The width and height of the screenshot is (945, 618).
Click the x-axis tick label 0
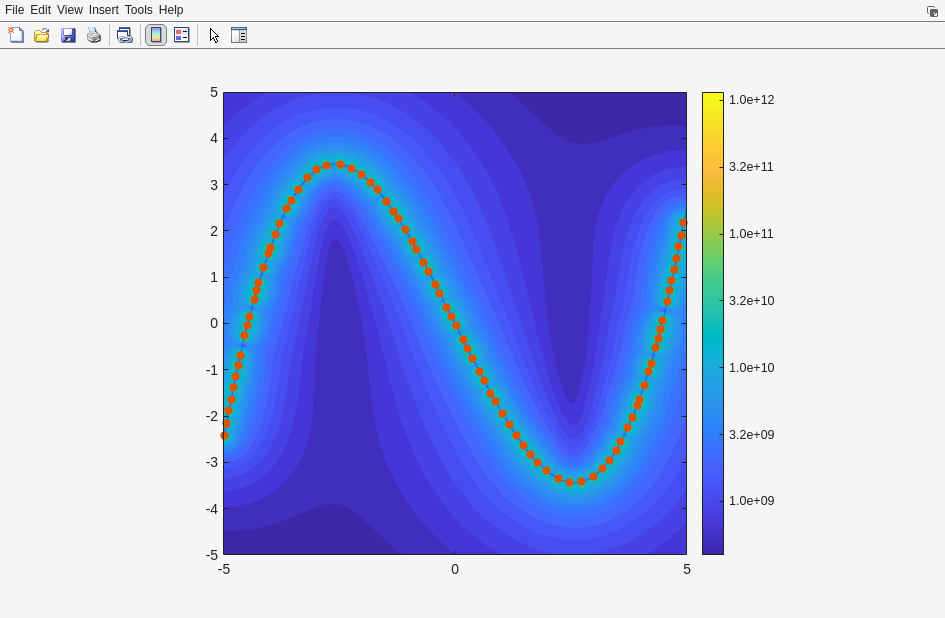(455, 570)
